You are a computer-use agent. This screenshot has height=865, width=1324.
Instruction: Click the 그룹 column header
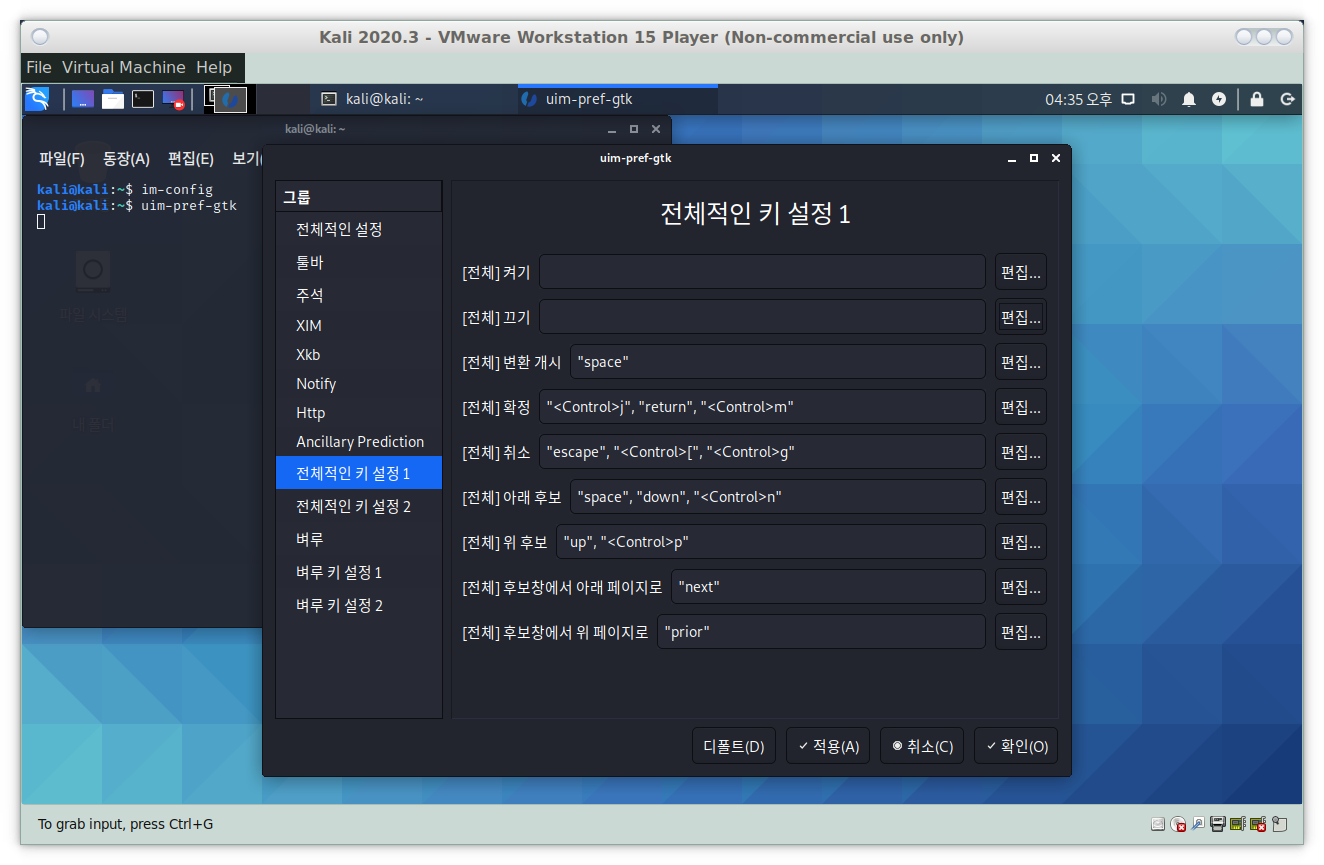[359, 197]
